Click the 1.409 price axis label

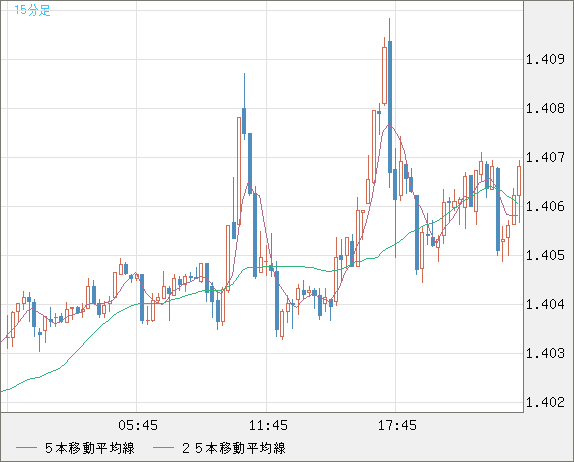(545, 59)
